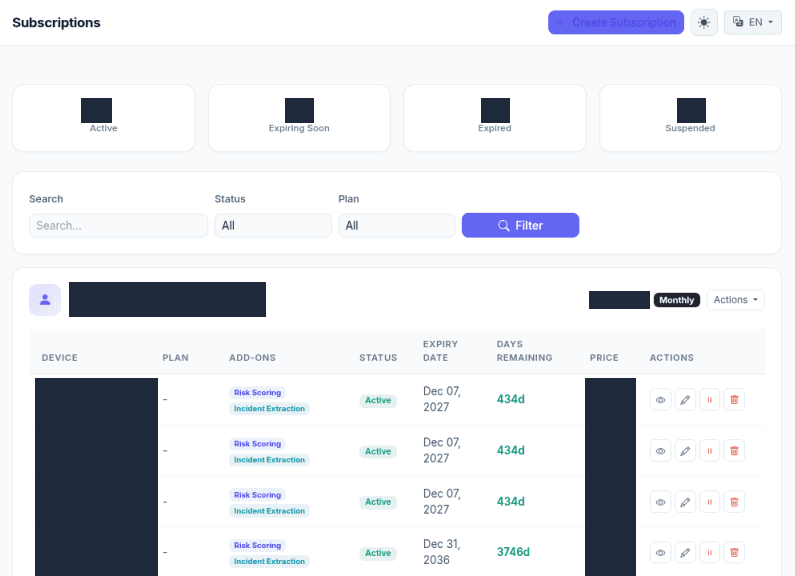Click the PLAN column header
This screenshot has width=795, height=576.
tap(175, 357)
